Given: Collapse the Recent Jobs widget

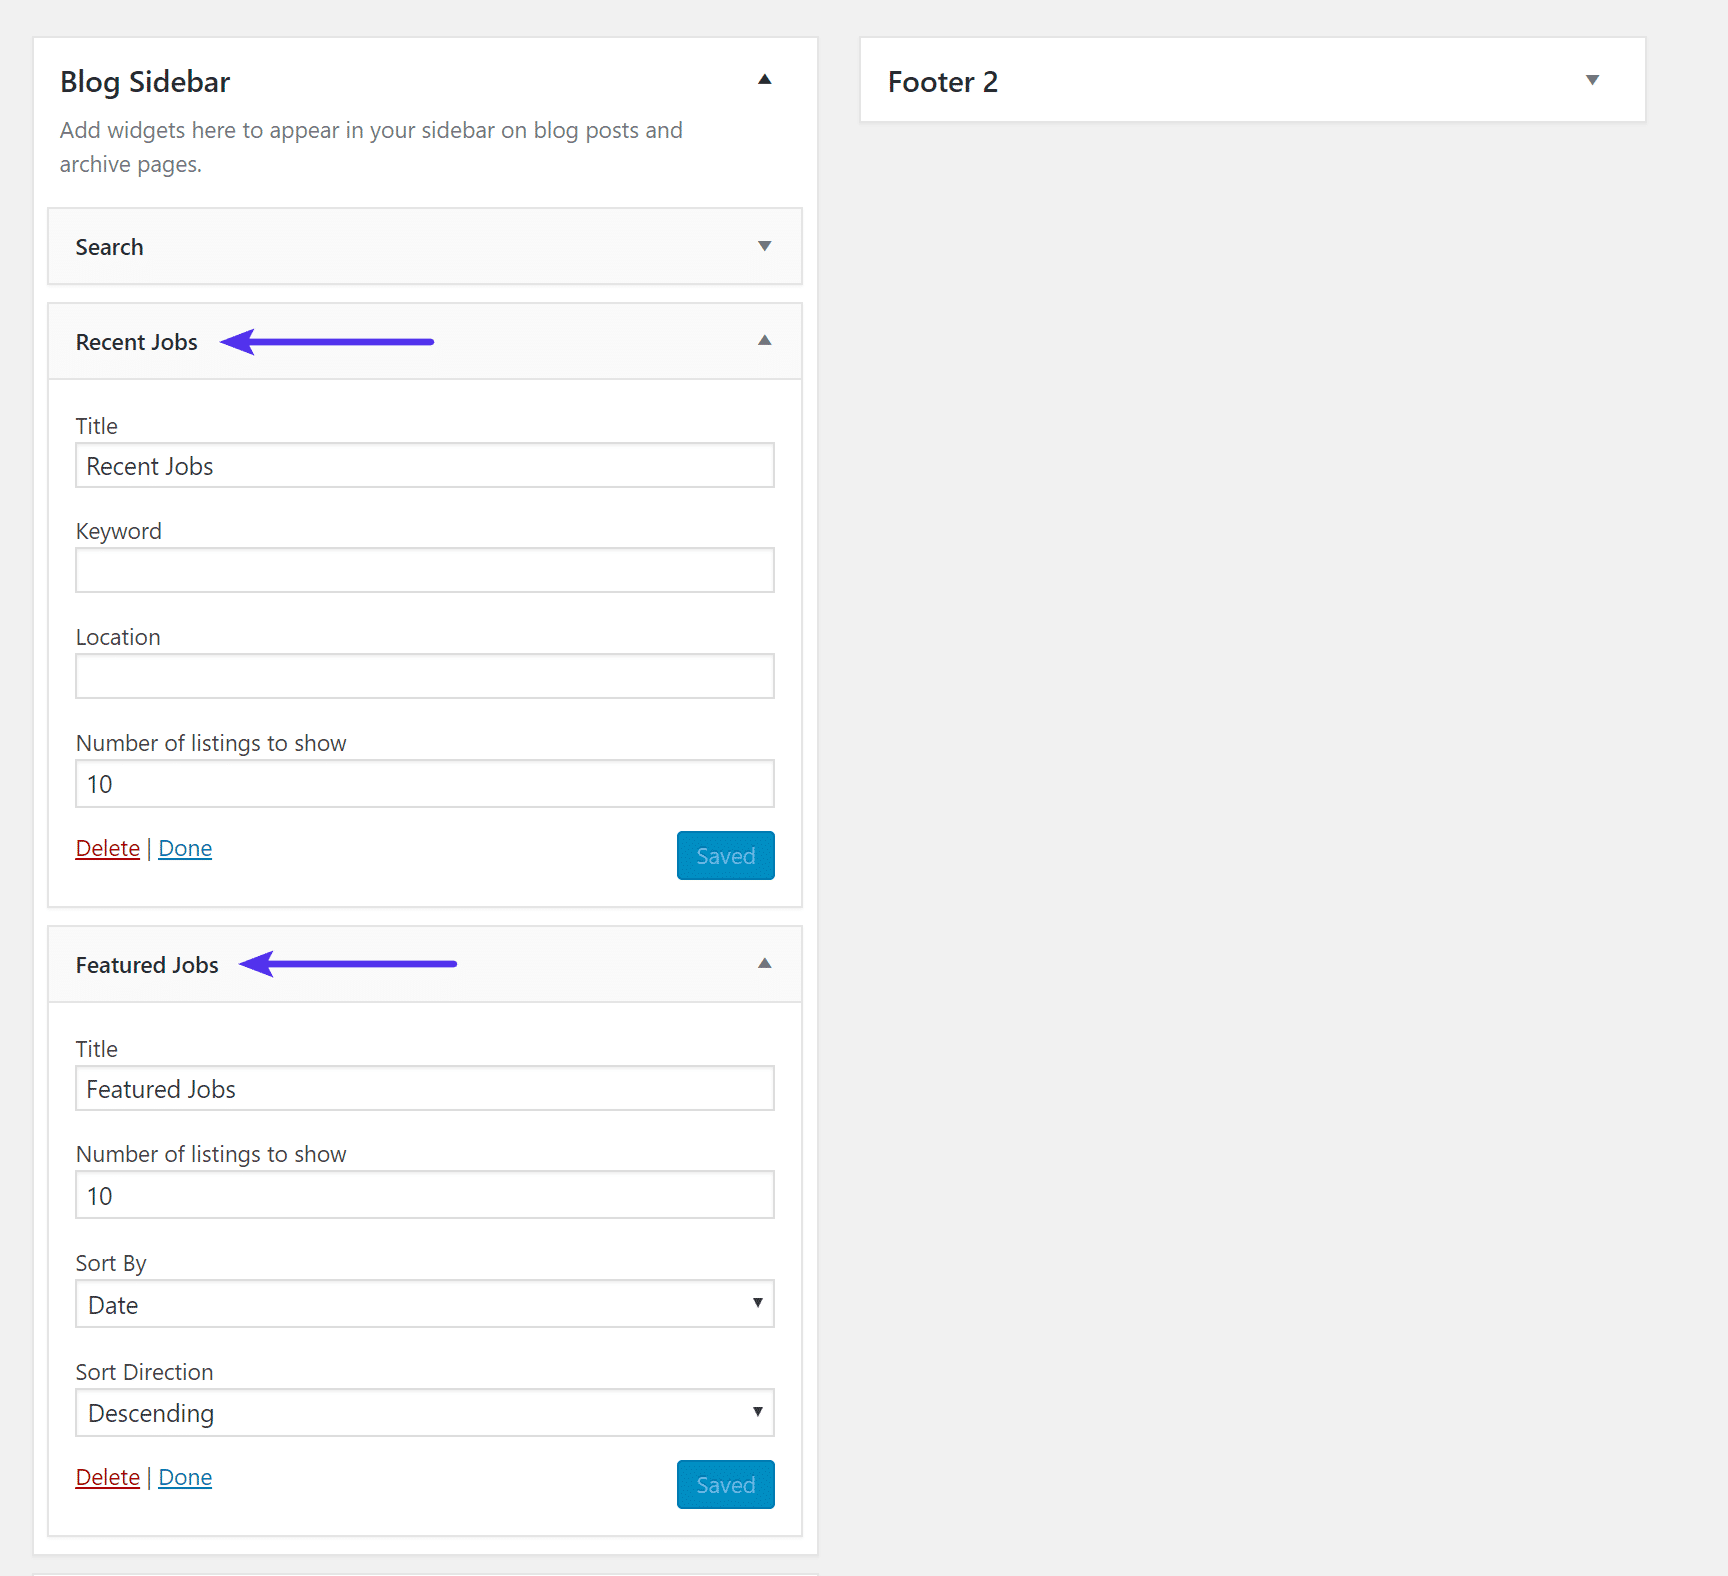Looking at the screenshot, I should point(765,341).
